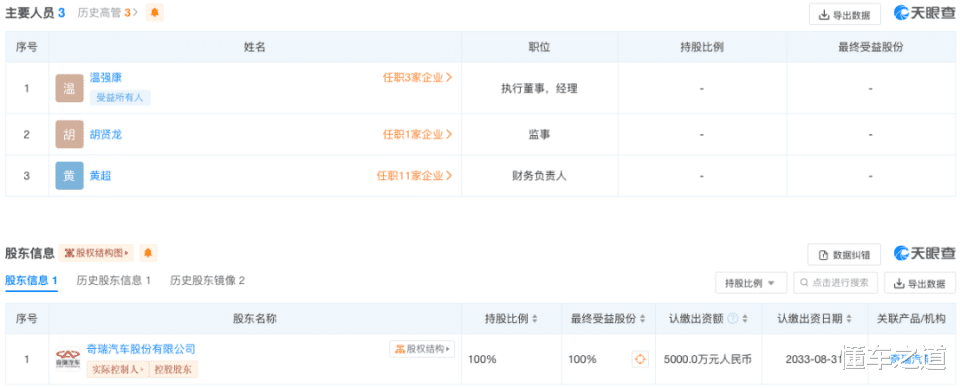Click the 点击进行搜索 search field

[836, 283]
